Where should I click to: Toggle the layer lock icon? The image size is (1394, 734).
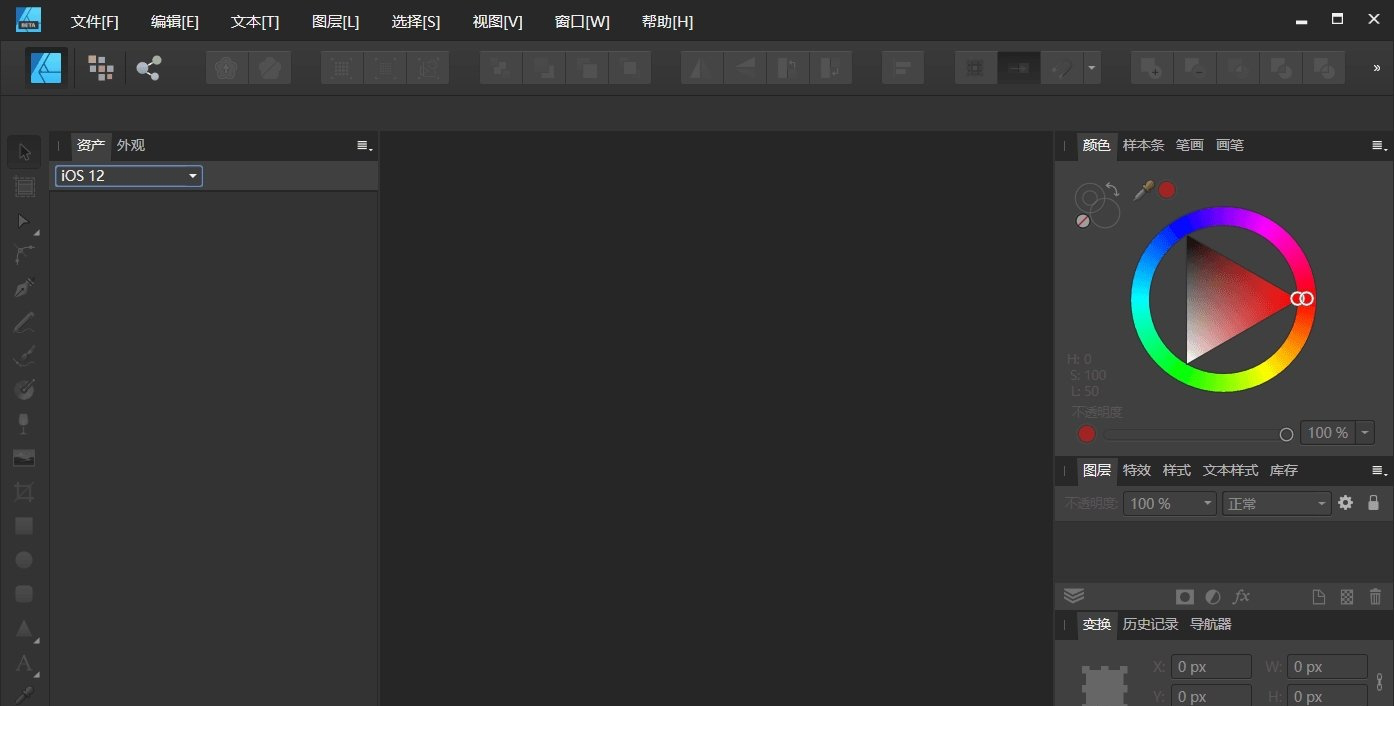click(x=1373, y=503)
